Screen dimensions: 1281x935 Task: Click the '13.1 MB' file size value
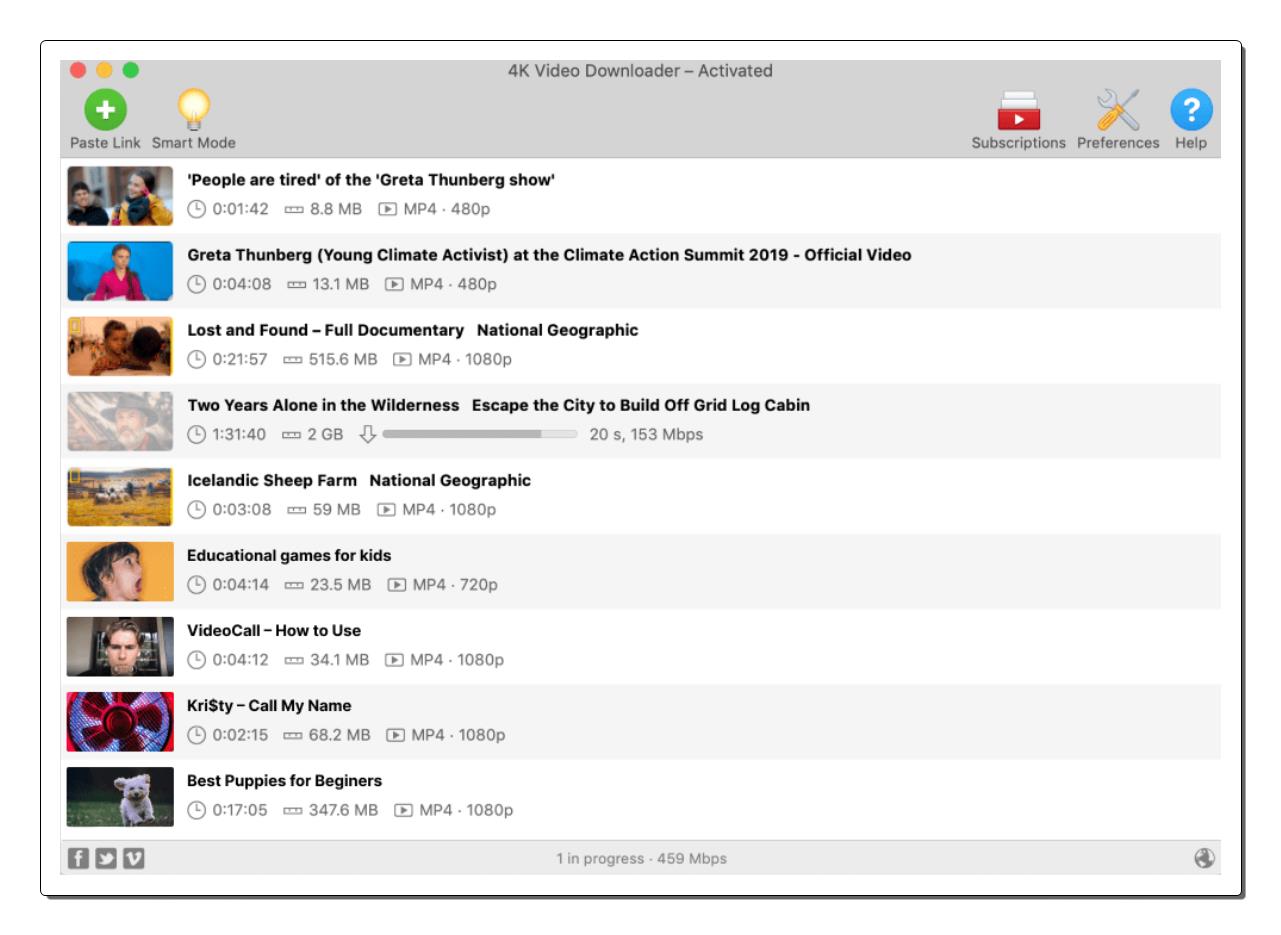(339, 285)
